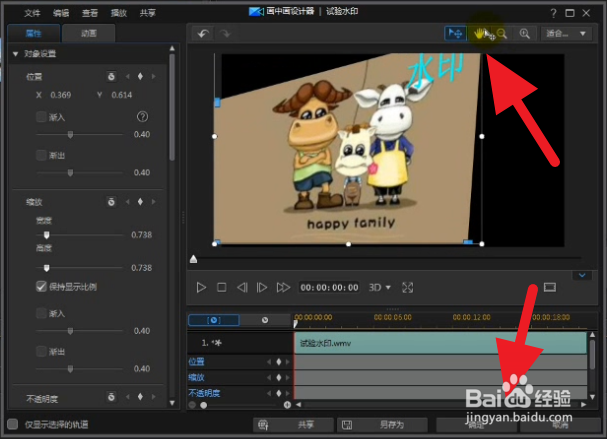Adjust the 宽度 scale slider
Viewport: 607px width, 439px height.
click(x=46, y=235)
